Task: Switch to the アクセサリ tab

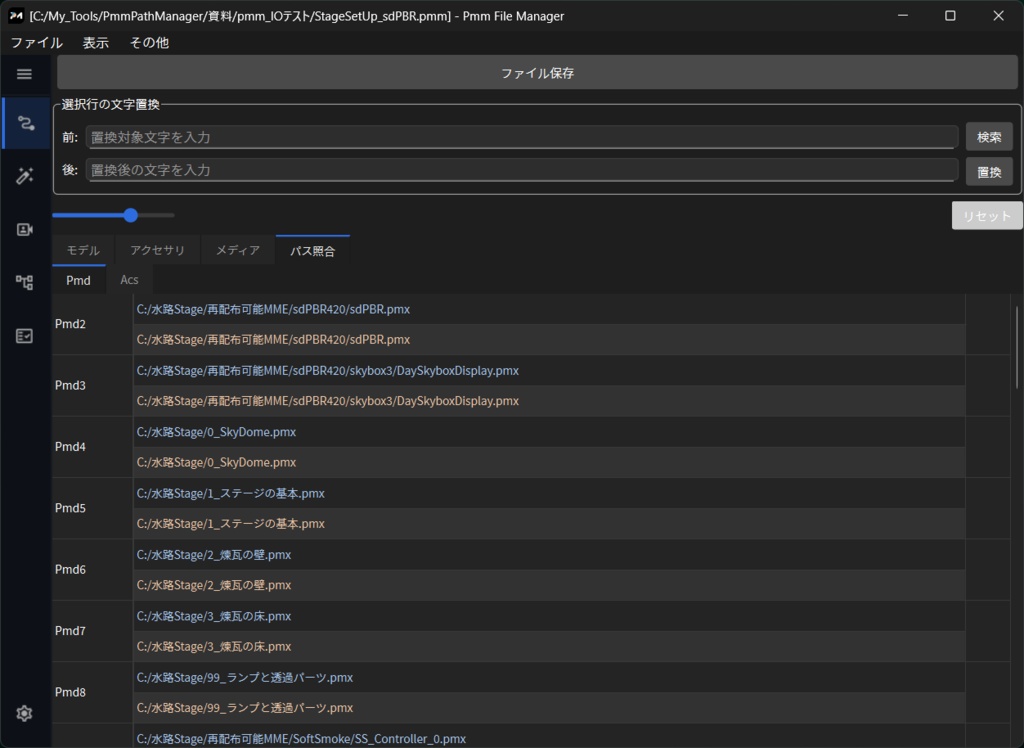Action: (x=158, y=250)
